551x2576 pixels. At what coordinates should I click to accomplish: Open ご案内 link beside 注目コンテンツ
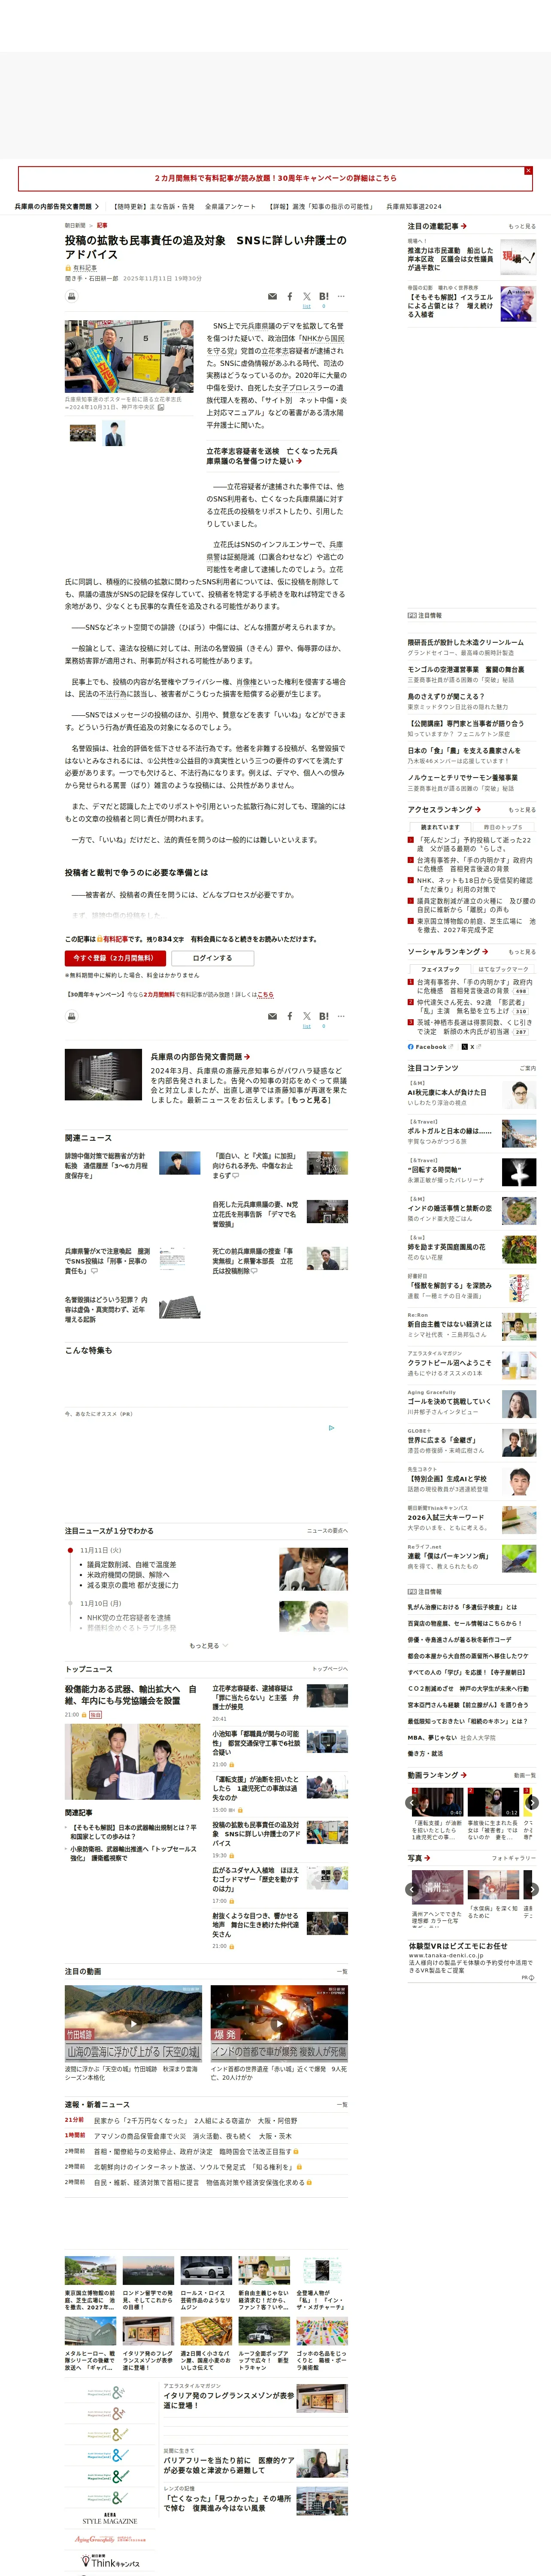tap(527, 1068)
